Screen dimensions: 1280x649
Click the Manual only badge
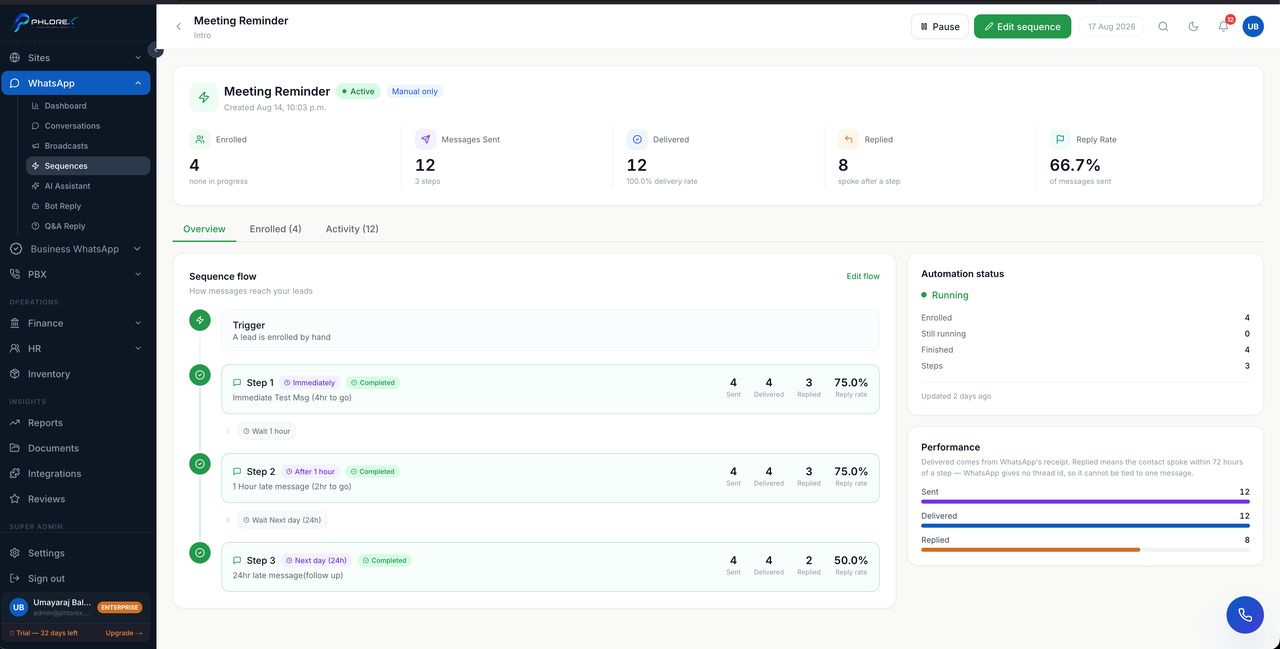pyautogui.click(x=414, y=91)
